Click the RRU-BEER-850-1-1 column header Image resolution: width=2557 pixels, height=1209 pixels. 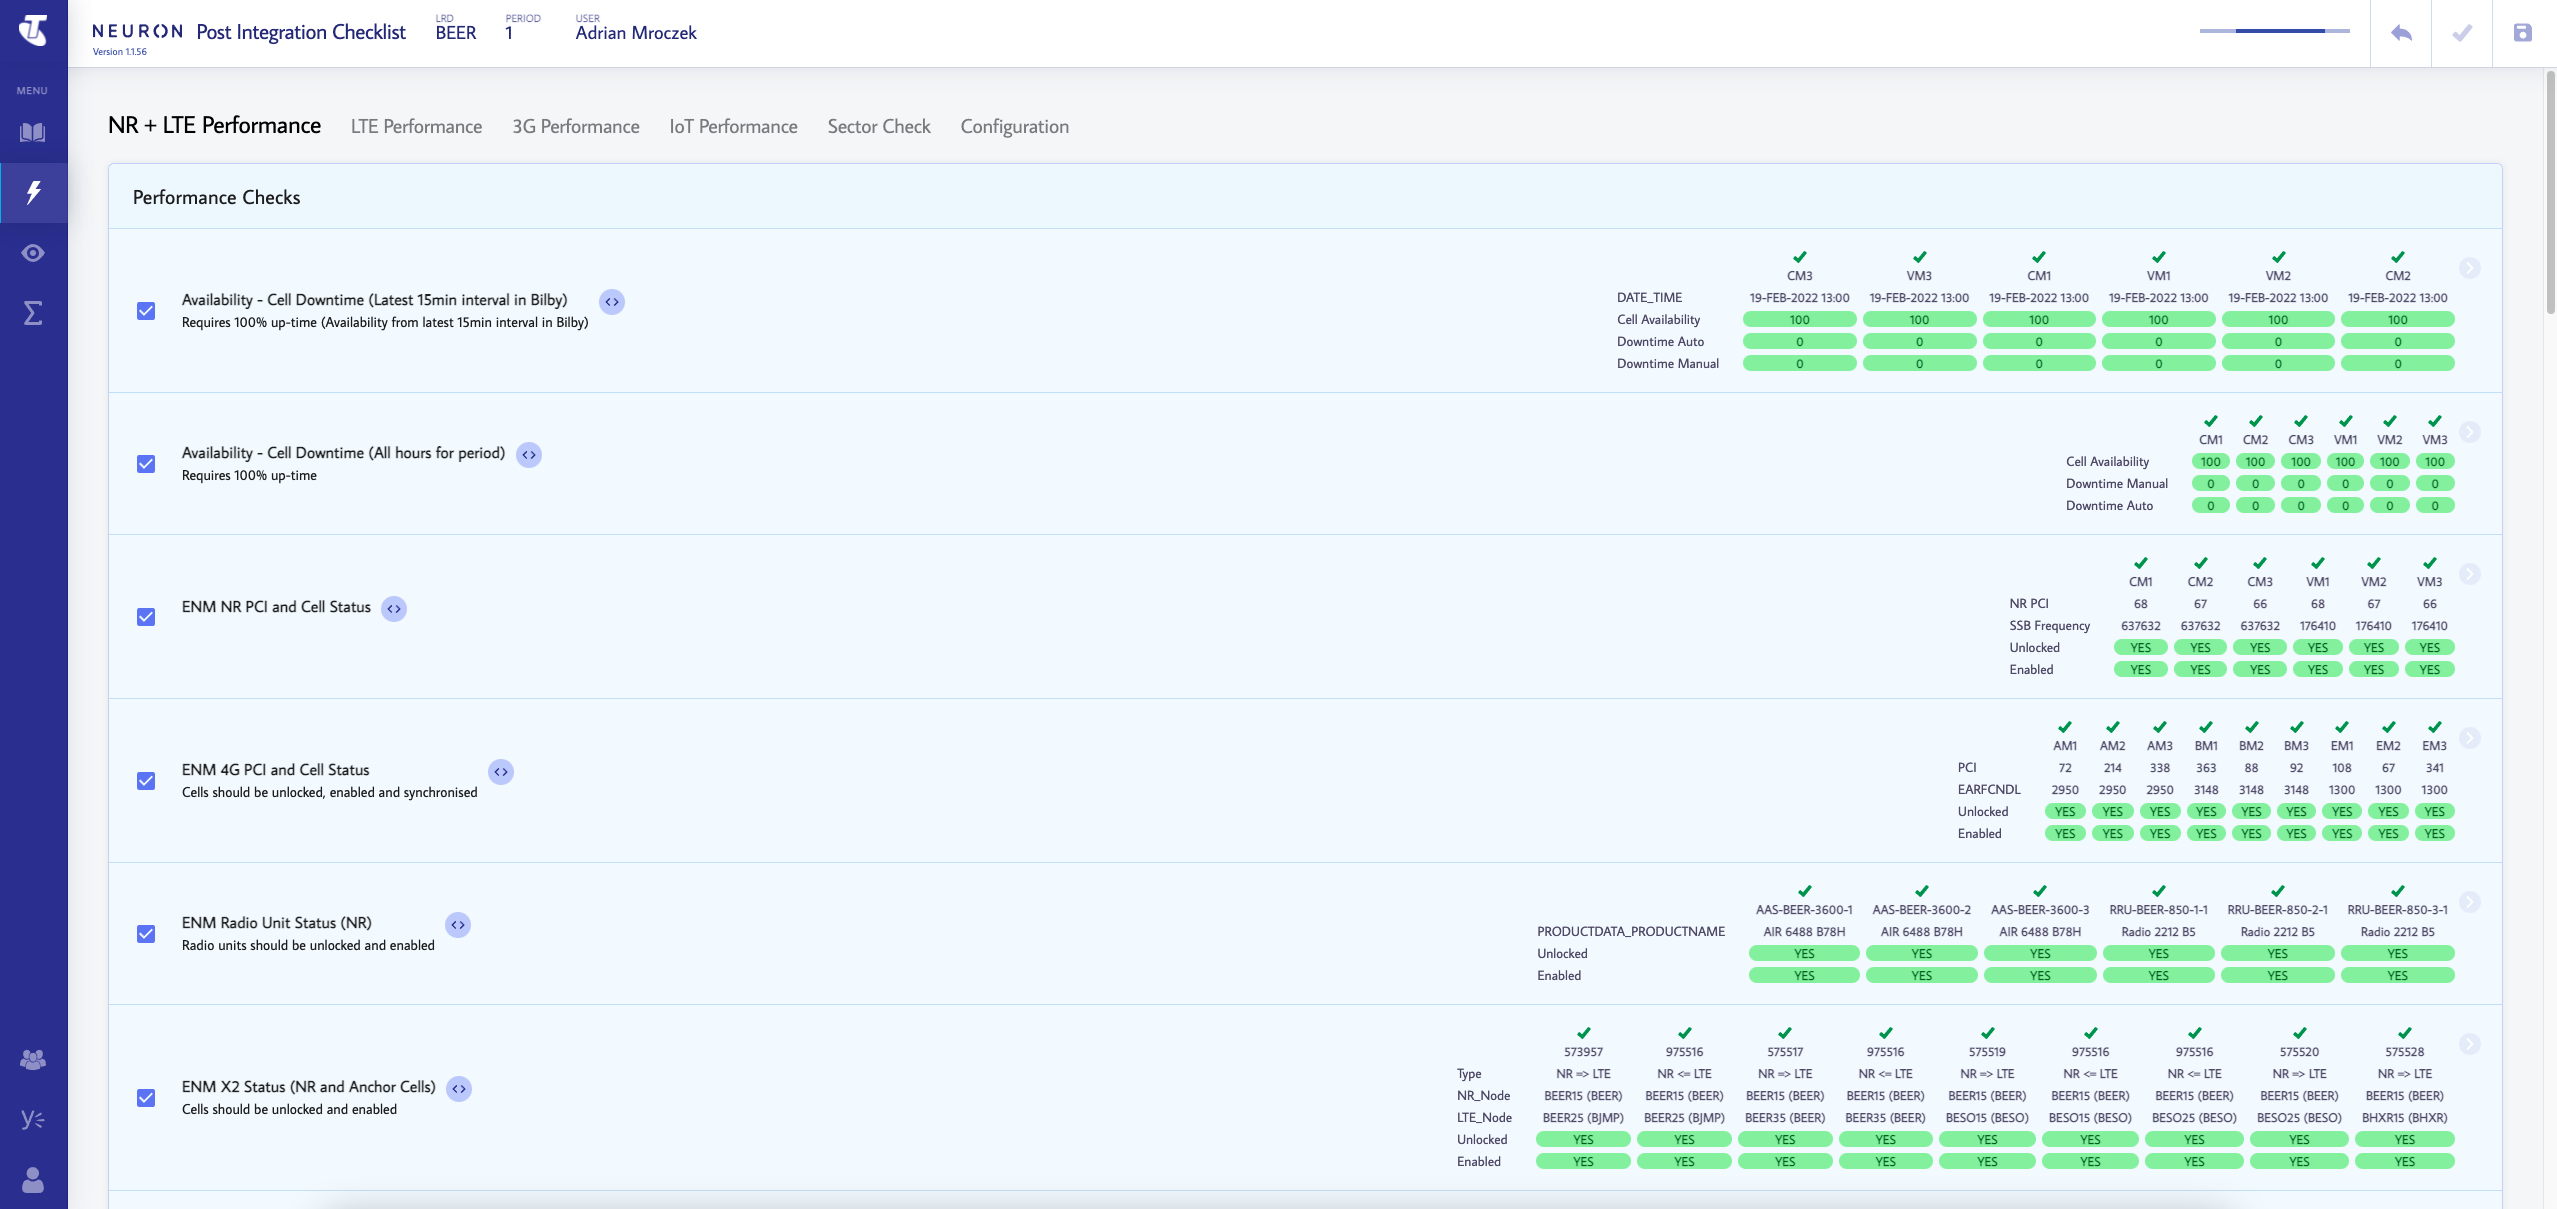[x=2158, y=910]
